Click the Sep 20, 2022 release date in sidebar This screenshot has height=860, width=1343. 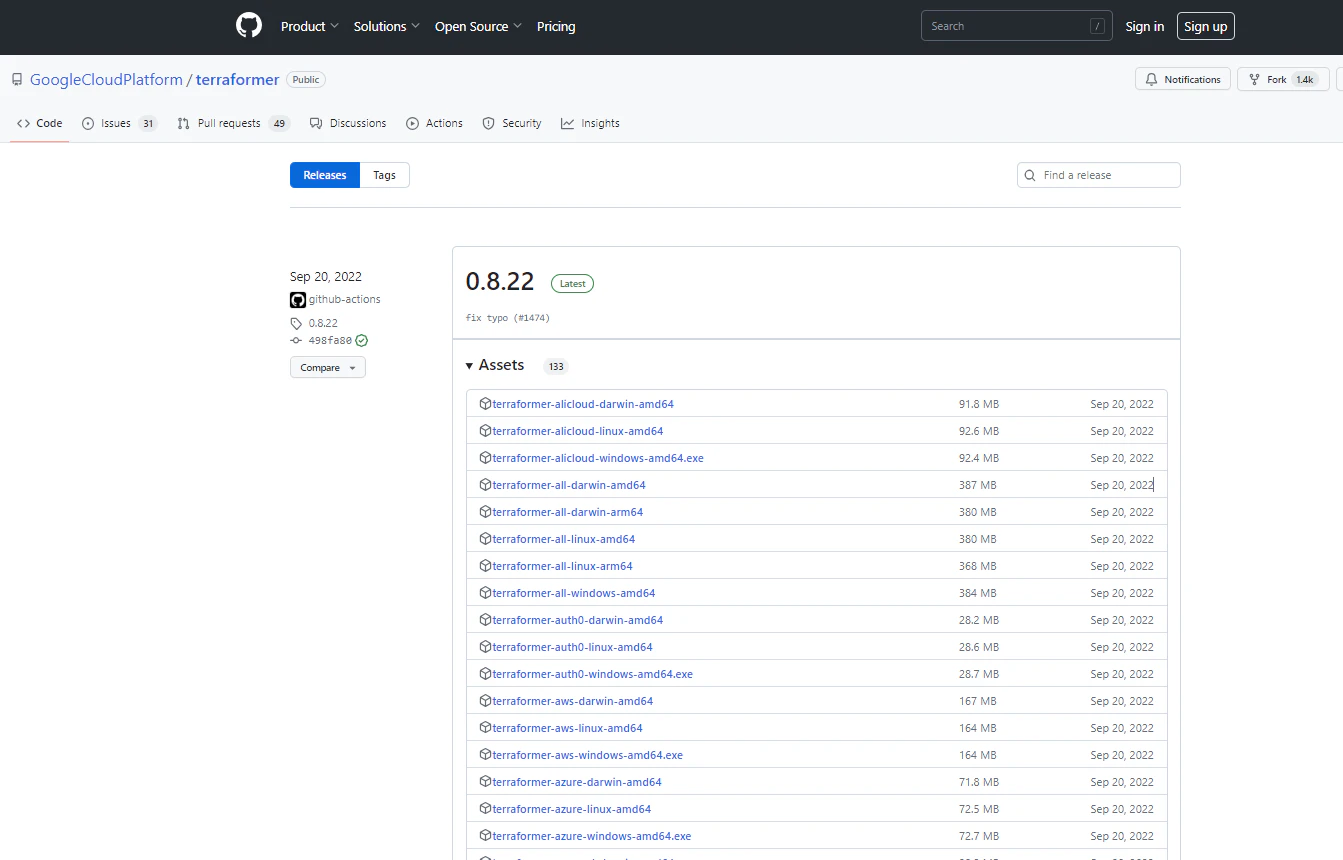[x=326, y=277]
